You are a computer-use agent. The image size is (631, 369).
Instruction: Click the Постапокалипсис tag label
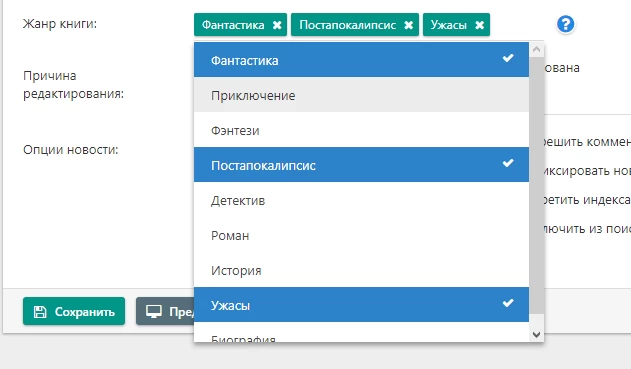pyautogui.click(x=348, y=25)
